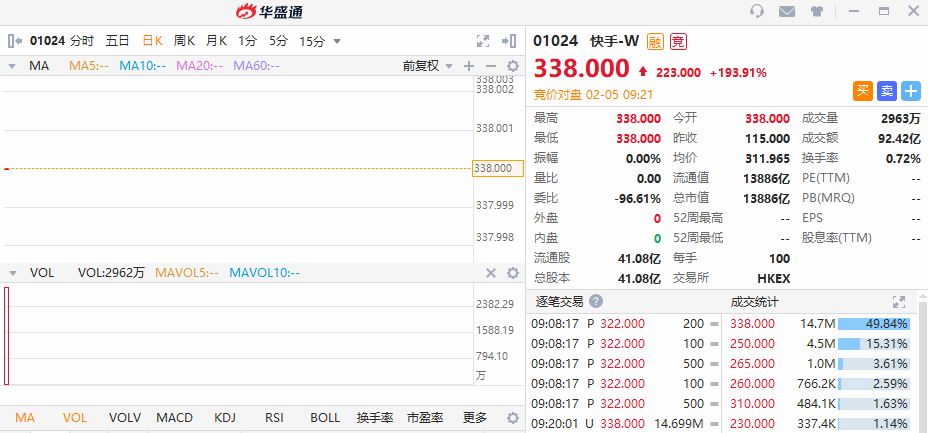Open the messages envelope icon
This screenshot has height=433, width=928.
click(787, 11)
